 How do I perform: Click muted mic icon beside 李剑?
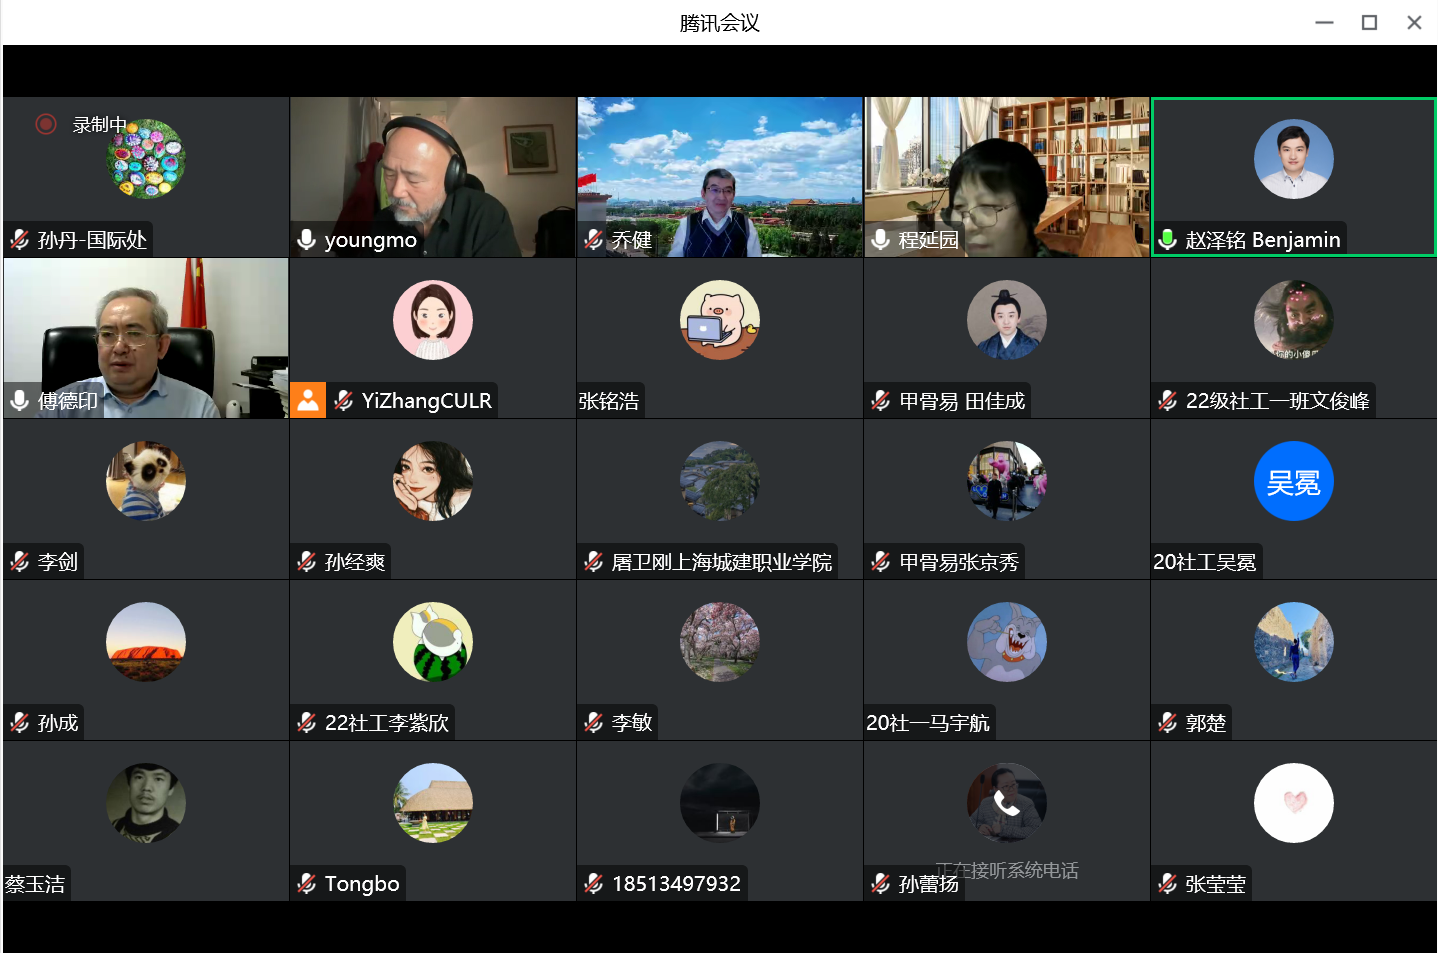pyautogui.click(x=20, y=562)
